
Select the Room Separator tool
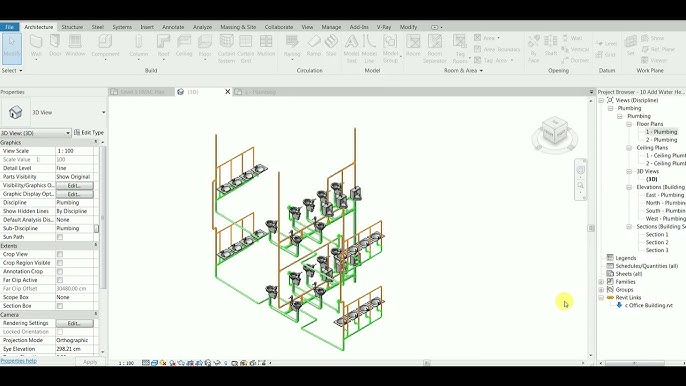coord(435,48)
